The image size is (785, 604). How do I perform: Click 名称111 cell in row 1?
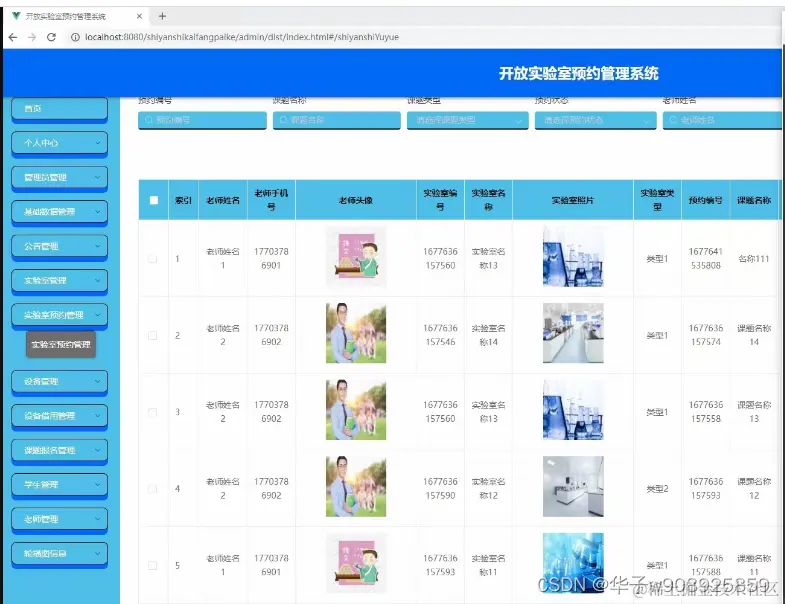[753, 259]
